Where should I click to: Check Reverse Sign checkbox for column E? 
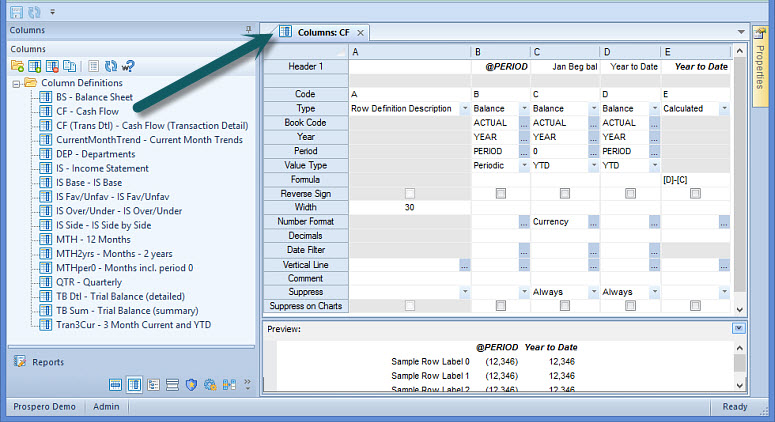tap(695, 193)
